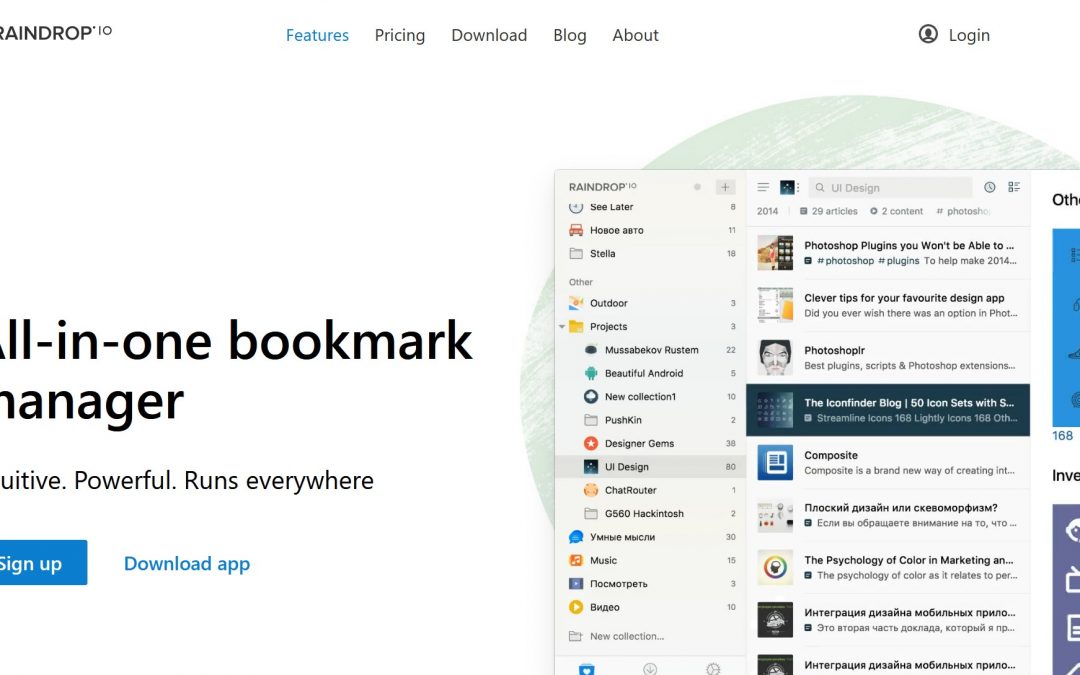
Task: Open the 2014 date filter
Action: pos(768,211)
